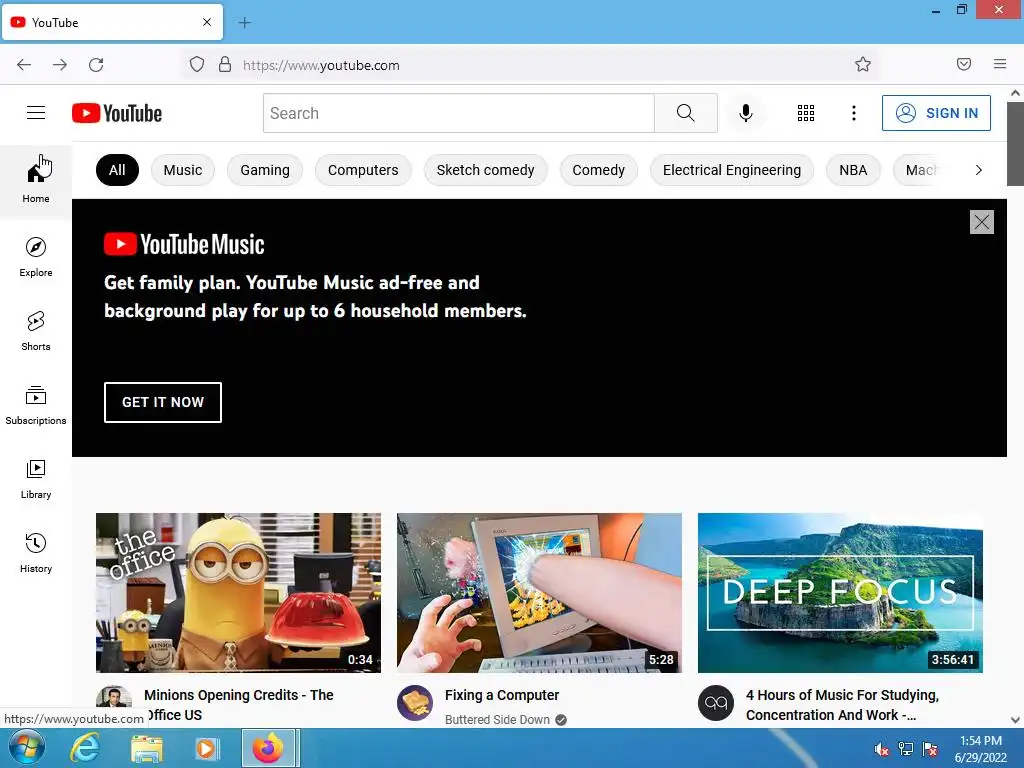The image size is (1024, 768).
Task: Select the Electrical Engineering category chip
Action: point(732,170)
